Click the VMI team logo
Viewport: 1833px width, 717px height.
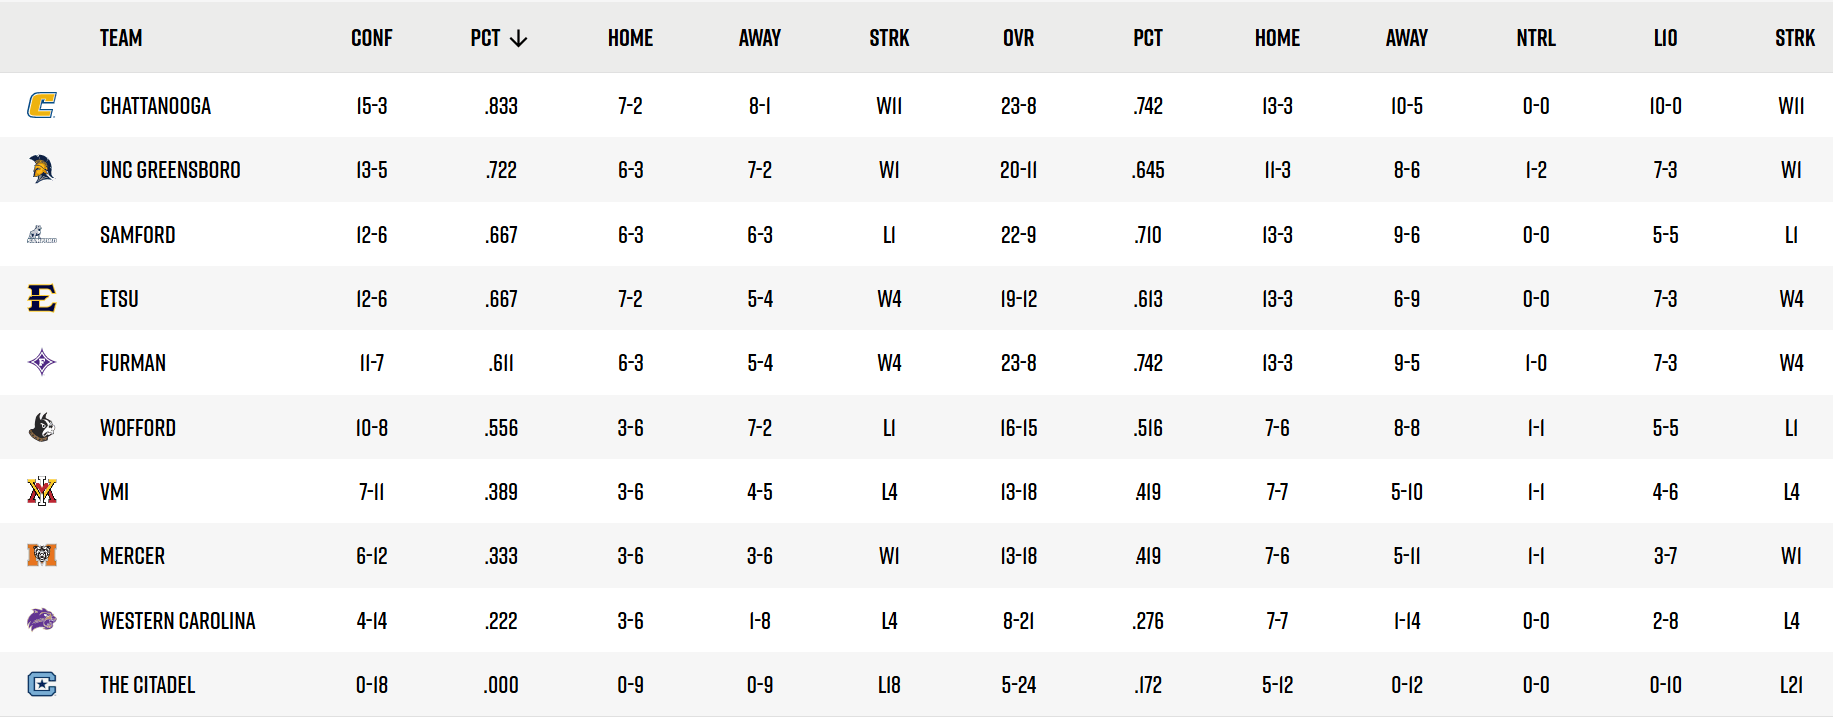click(42, 491)
